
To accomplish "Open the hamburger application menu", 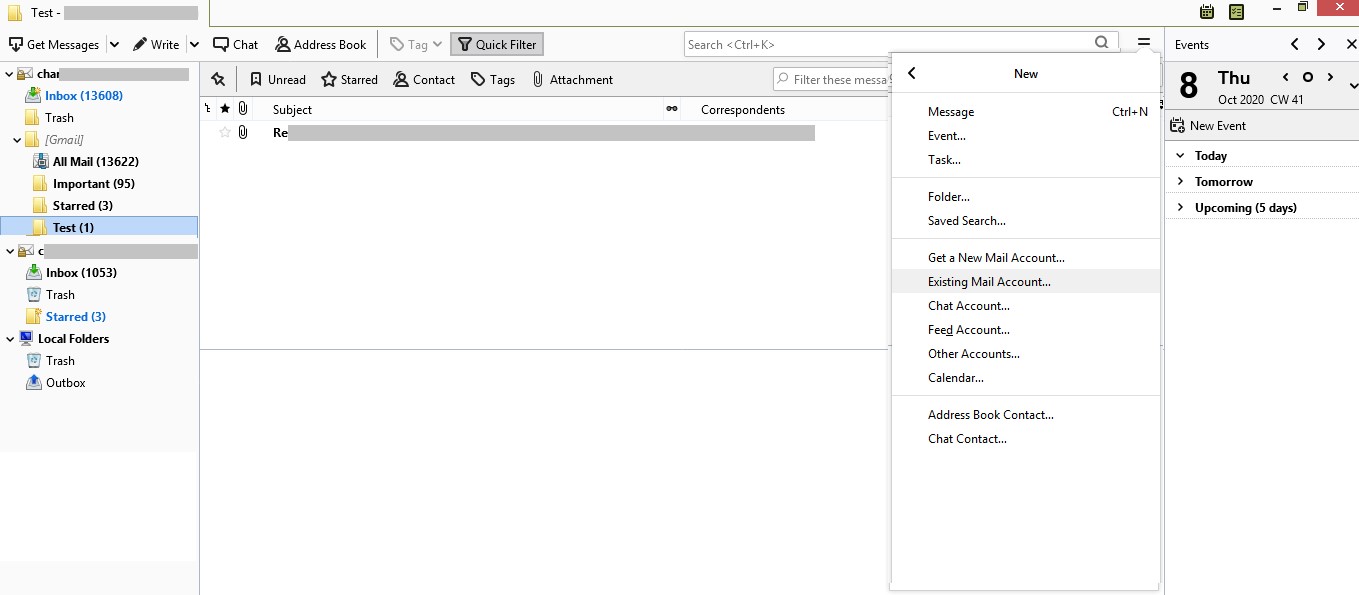I will click(1144, 44).
